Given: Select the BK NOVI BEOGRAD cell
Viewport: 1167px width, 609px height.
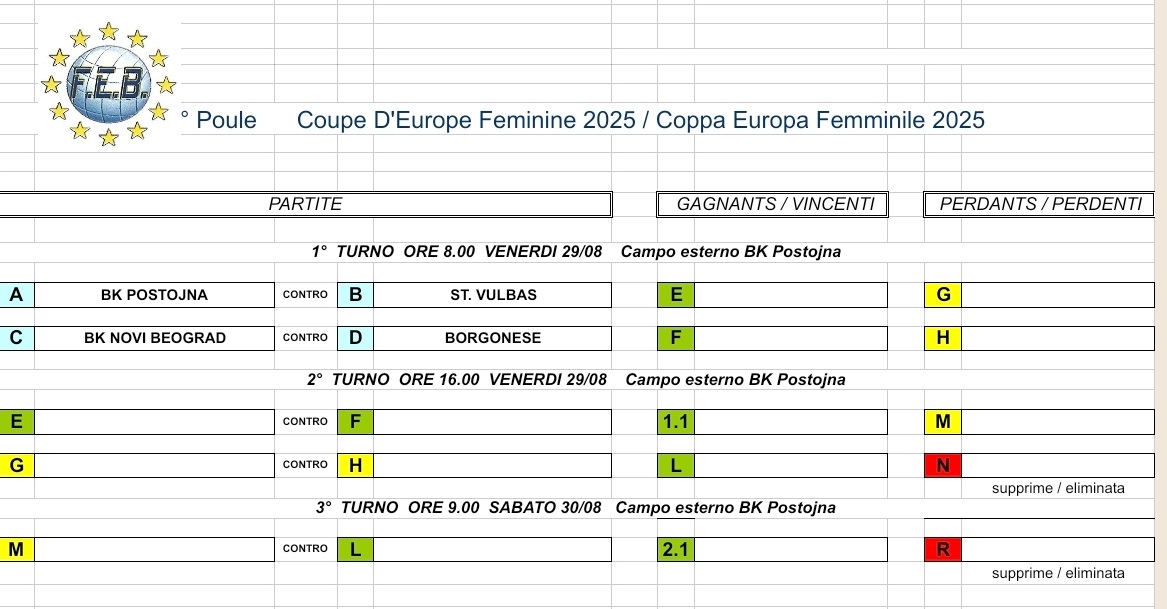Looking at the screenshot, I should click(154, 338).
